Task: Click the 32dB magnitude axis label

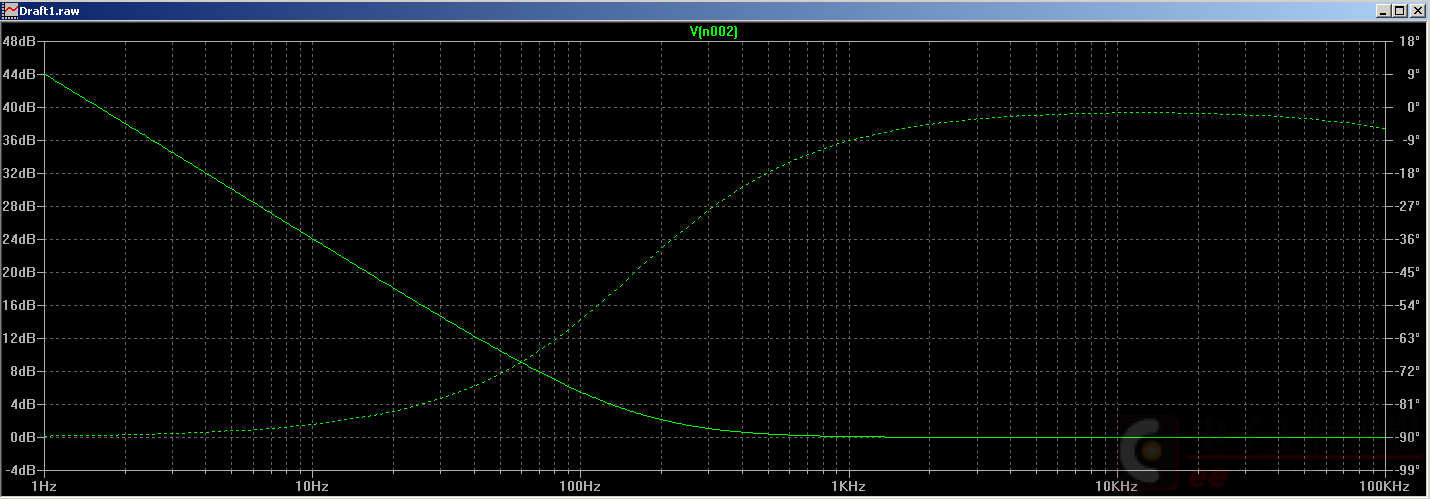Action: click(x=20, y=173)
